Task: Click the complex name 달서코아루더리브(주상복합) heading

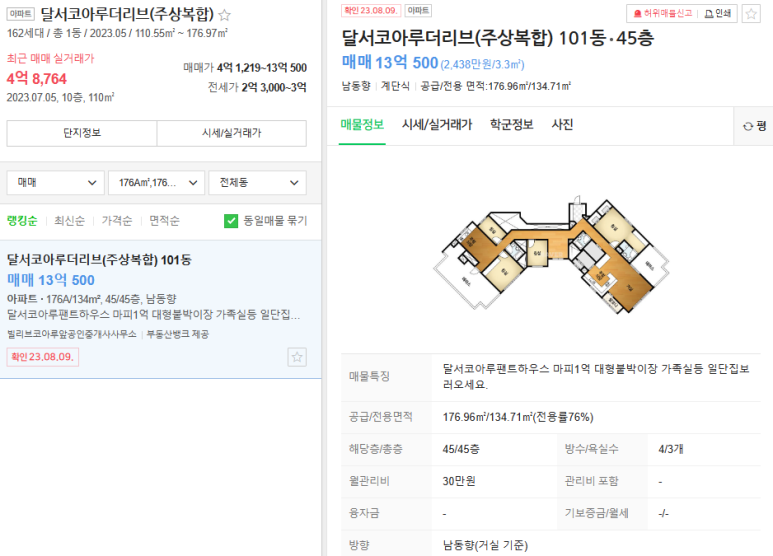Action: tap(127, 14)
